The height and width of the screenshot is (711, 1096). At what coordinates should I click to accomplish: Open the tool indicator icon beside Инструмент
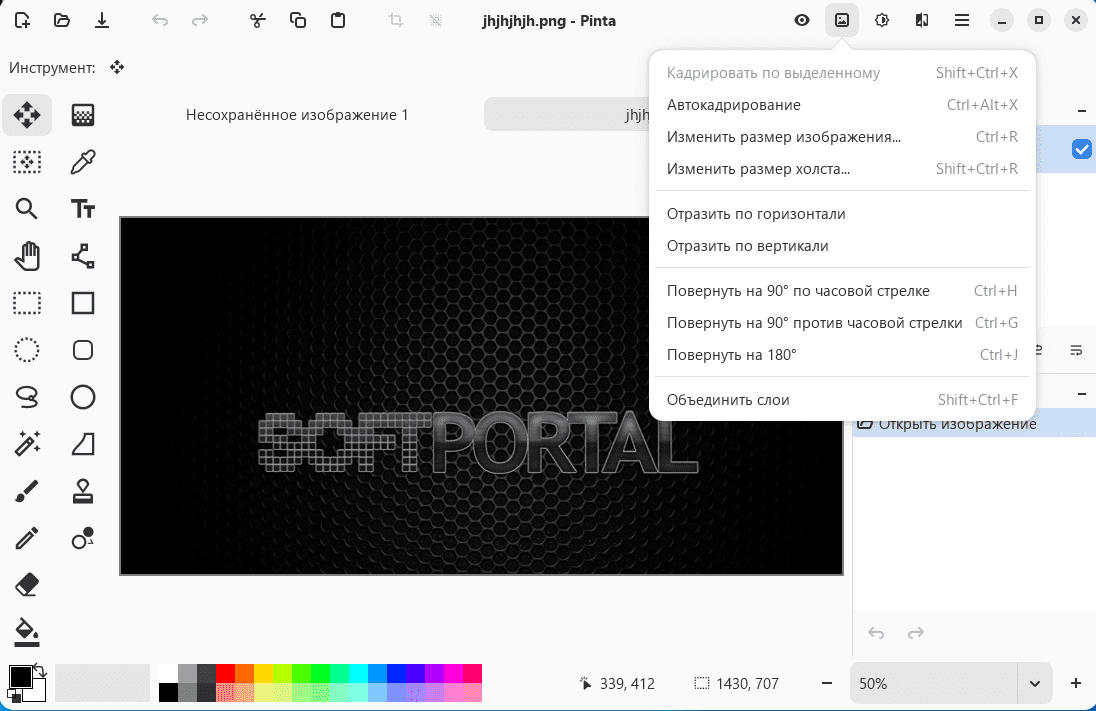(x=117, y=68)
